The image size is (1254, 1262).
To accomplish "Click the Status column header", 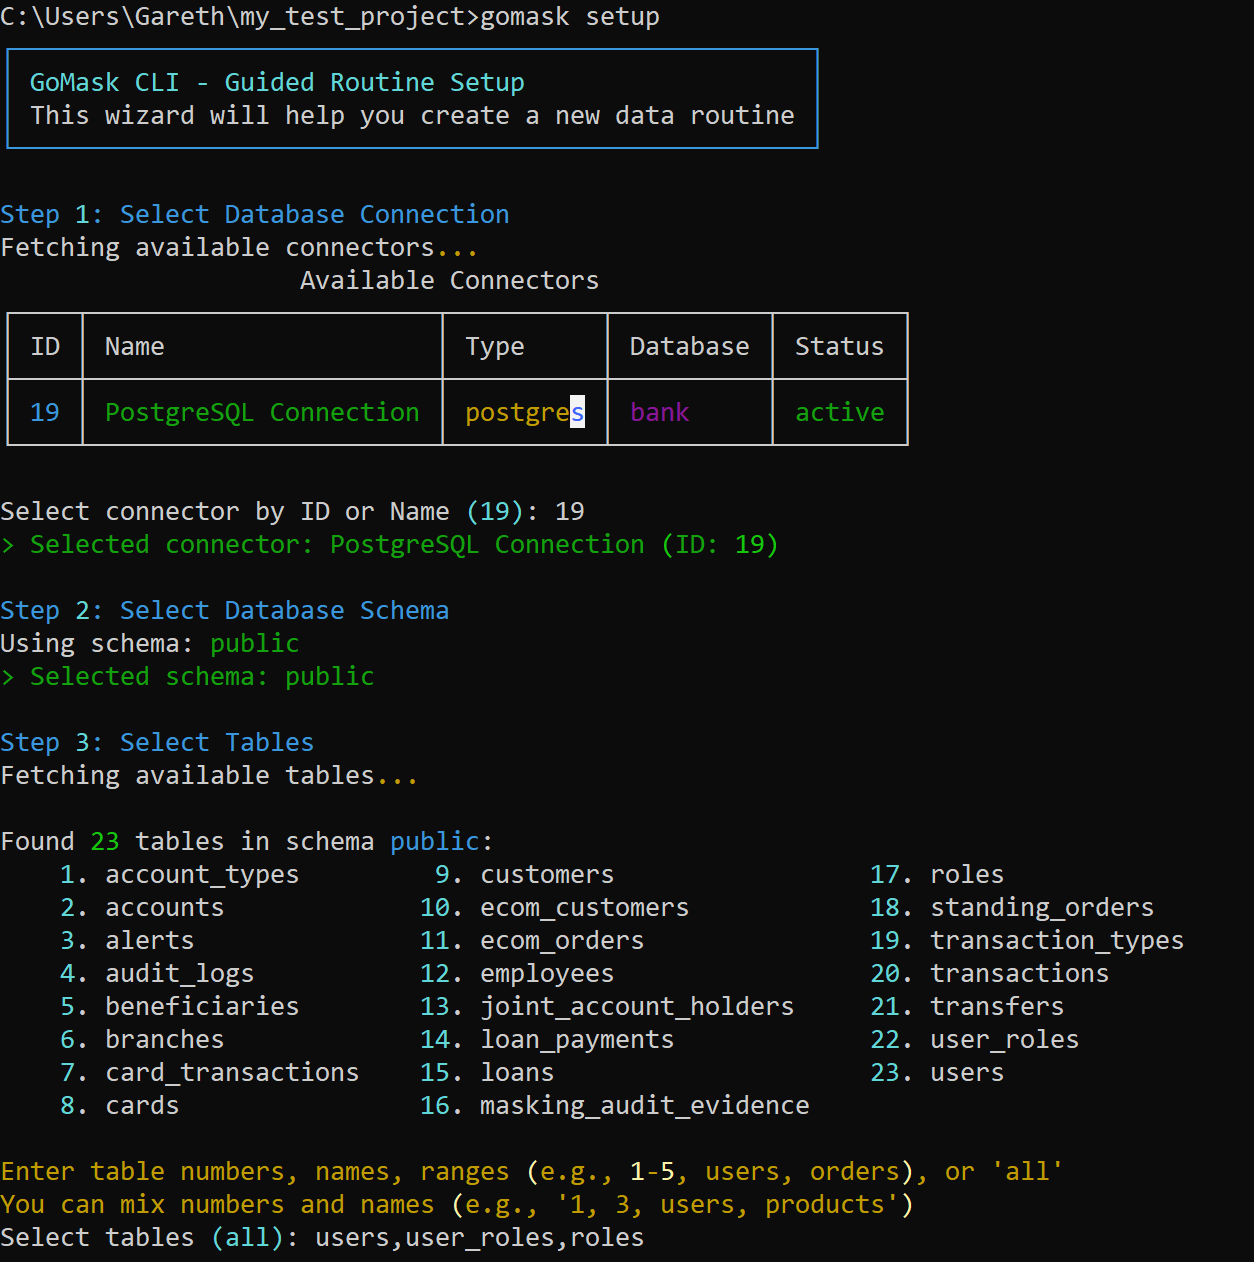I will point(839,346).
